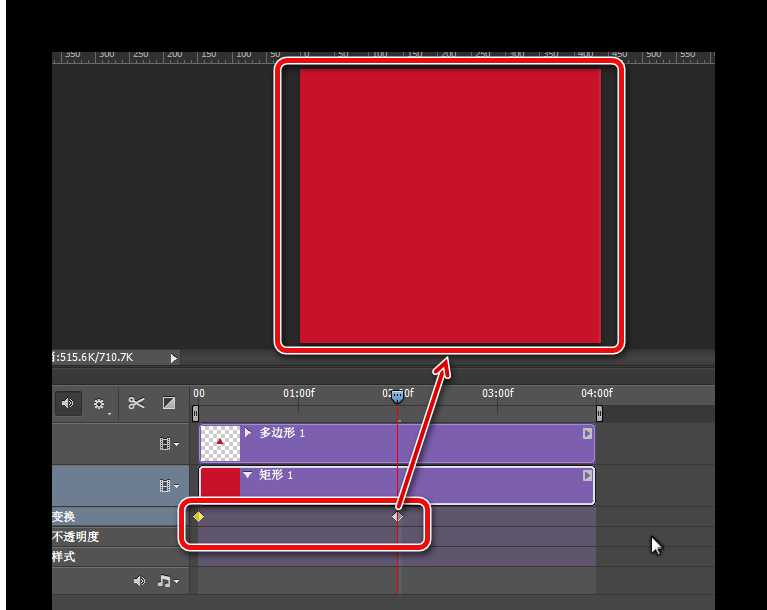
Task: Open the audio track music note menu
Action: pyautogui.click(x=167, y=581)
